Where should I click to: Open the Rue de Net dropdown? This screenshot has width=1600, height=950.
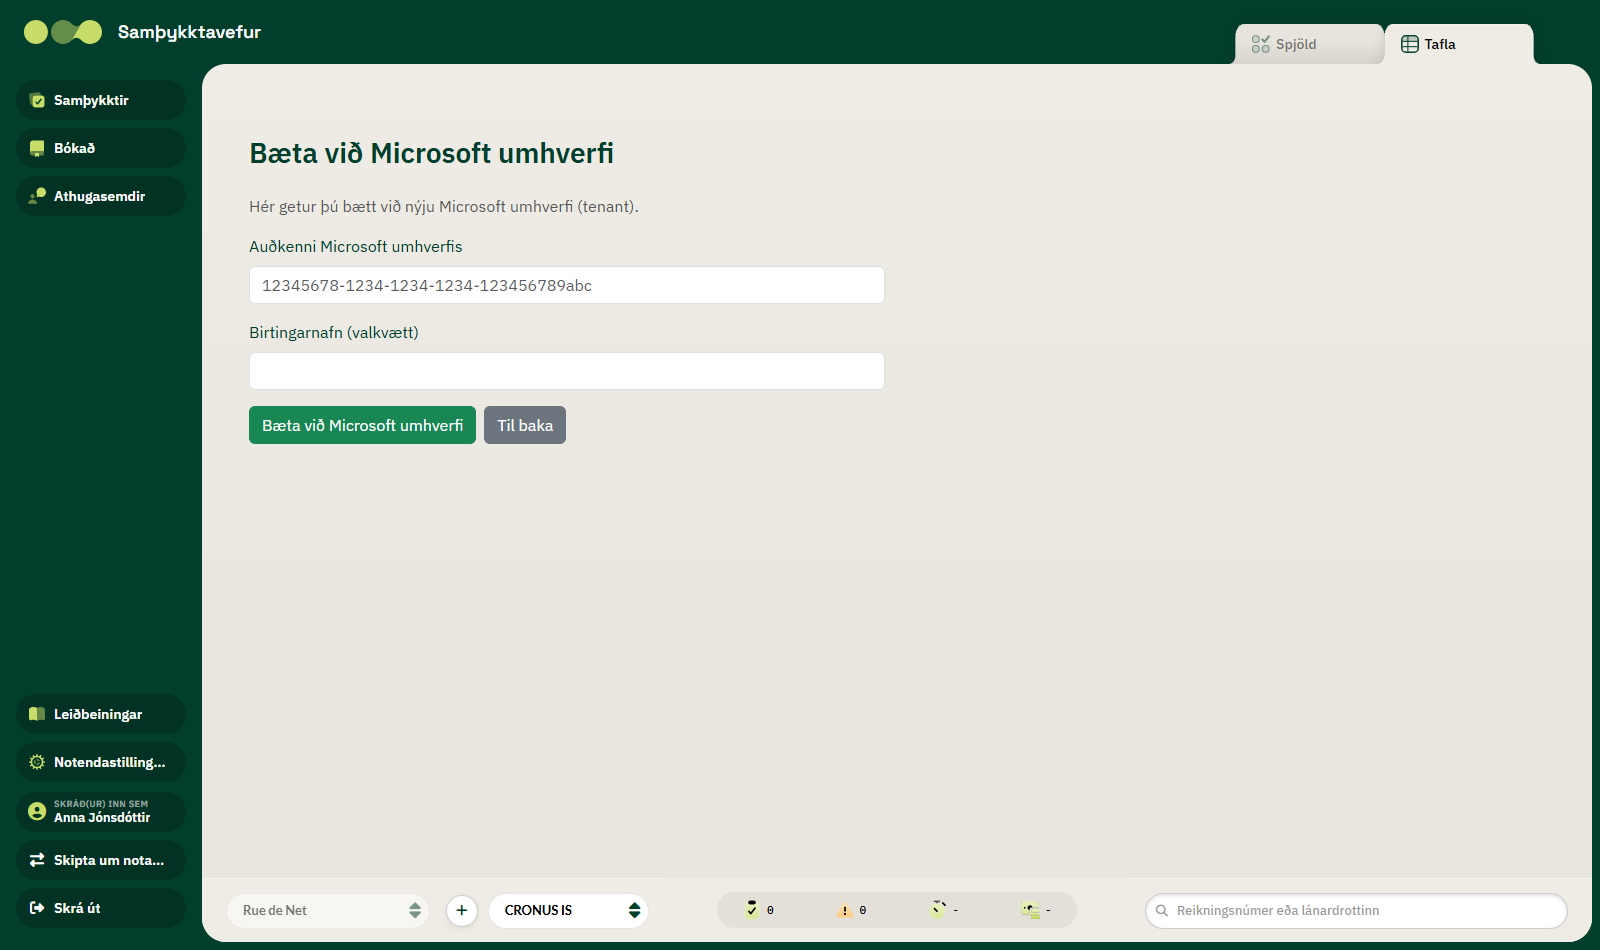(x=328, y=910)
